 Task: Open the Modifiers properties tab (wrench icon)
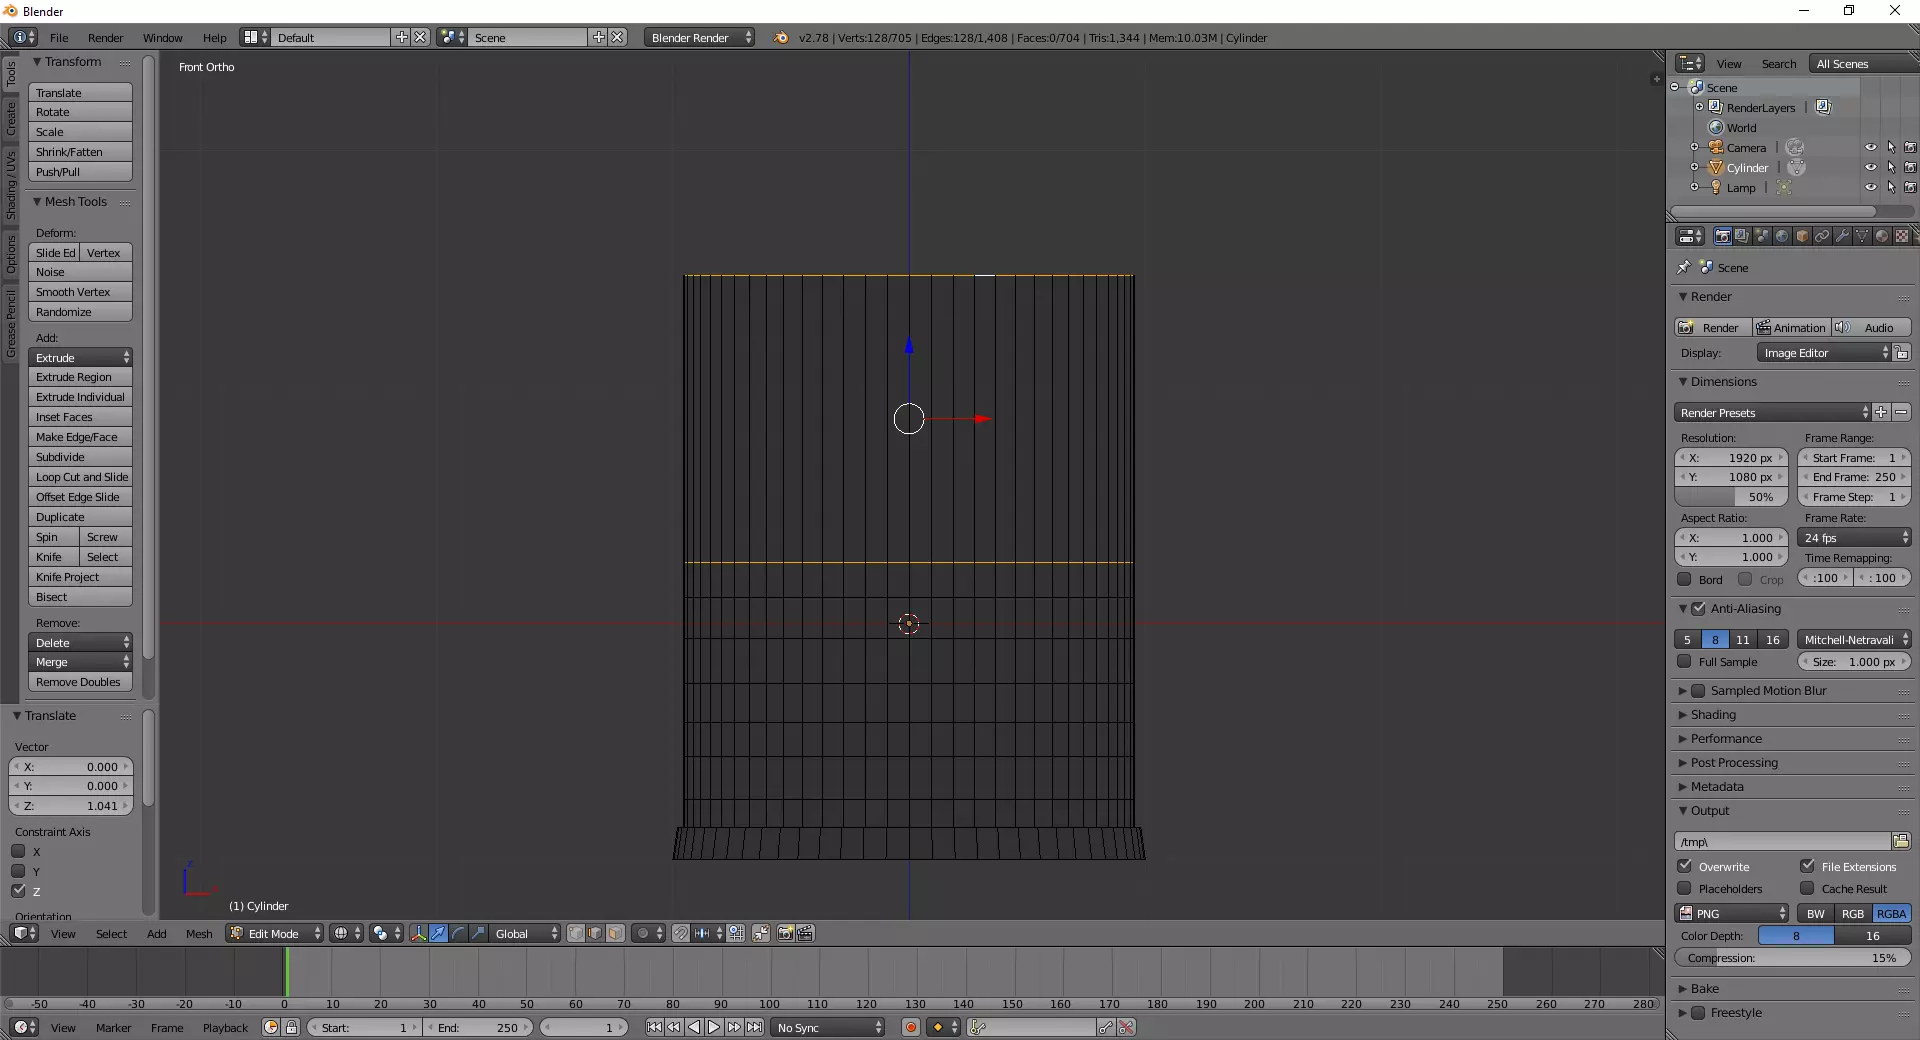pyautogui.click(x=1842, y=236)
